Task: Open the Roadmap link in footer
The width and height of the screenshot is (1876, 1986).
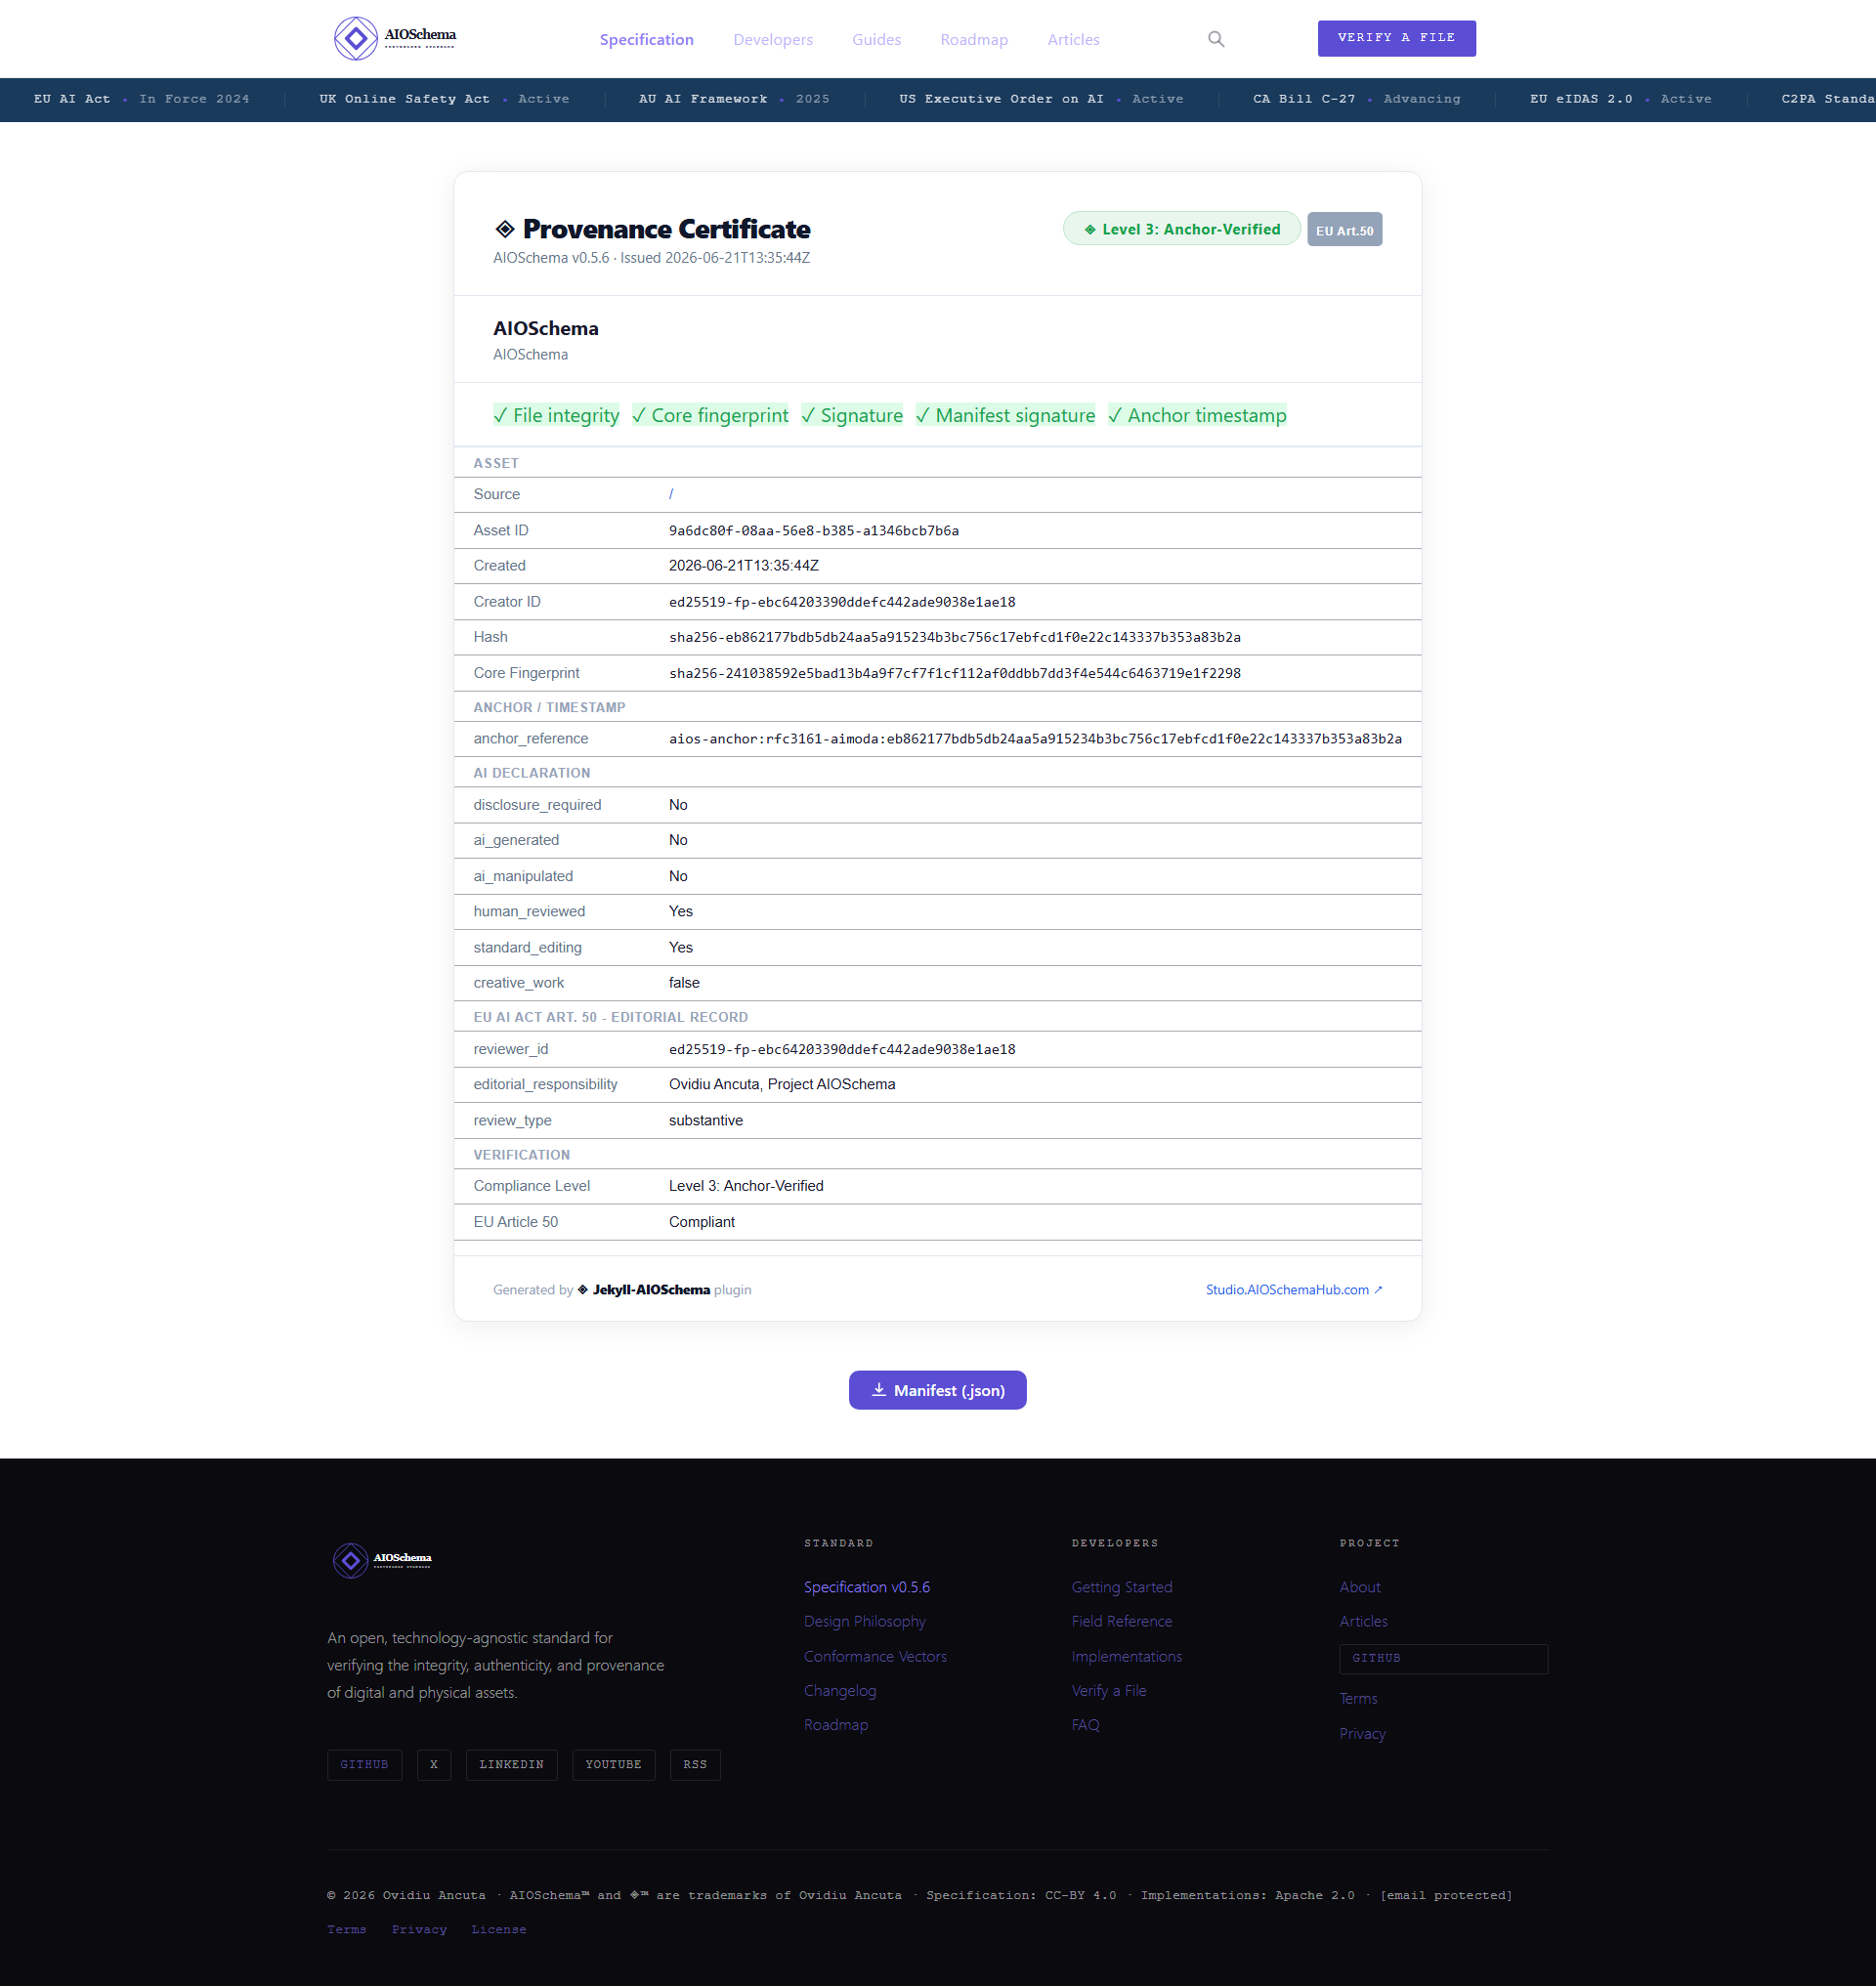Action: point(836,1725)
